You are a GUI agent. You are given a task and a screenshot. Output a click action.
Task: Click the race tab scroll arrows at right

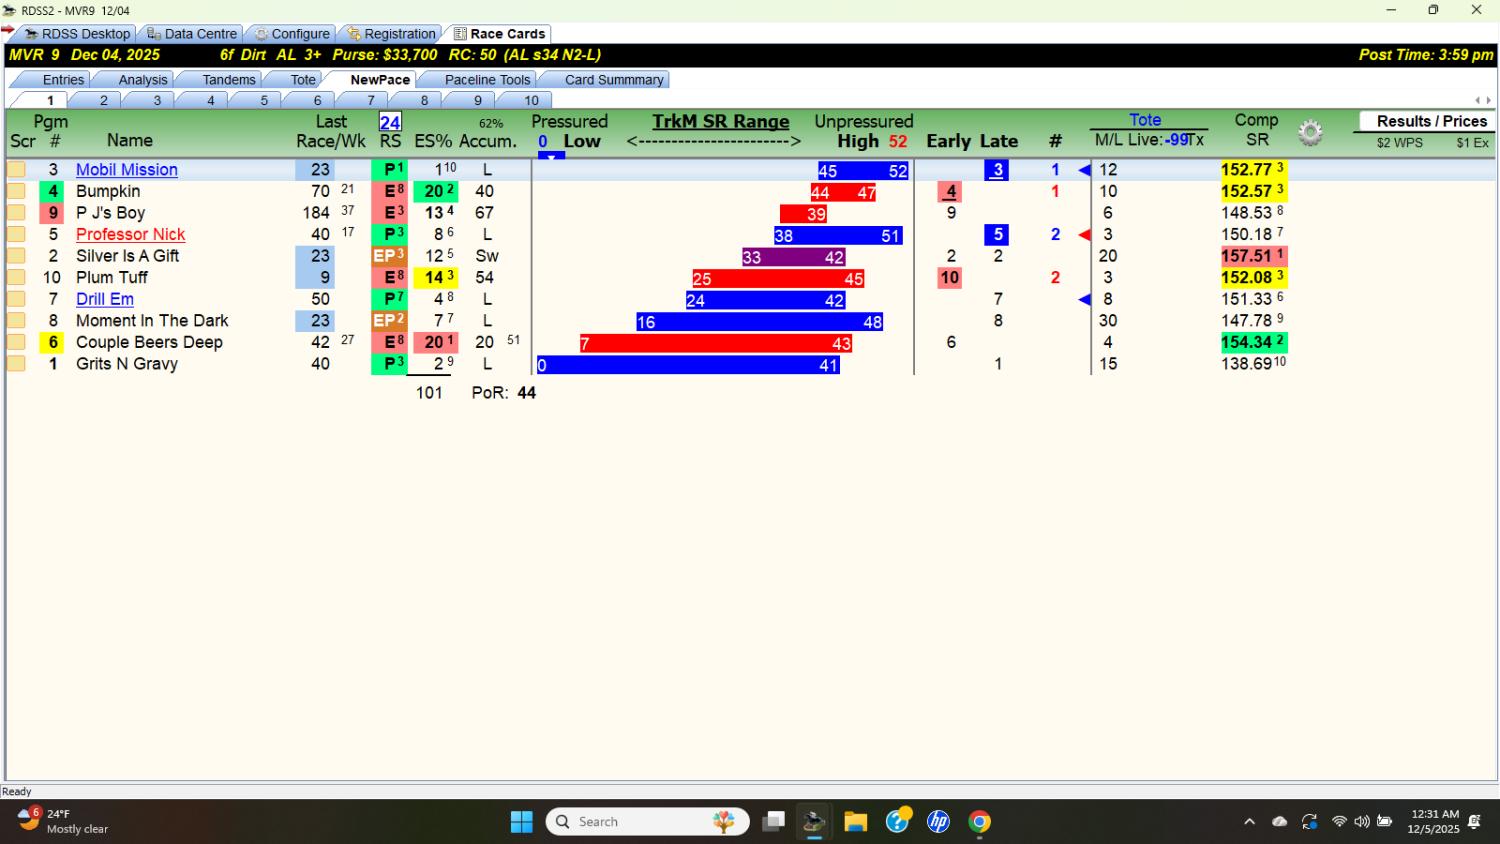(x=1483, y=100)
